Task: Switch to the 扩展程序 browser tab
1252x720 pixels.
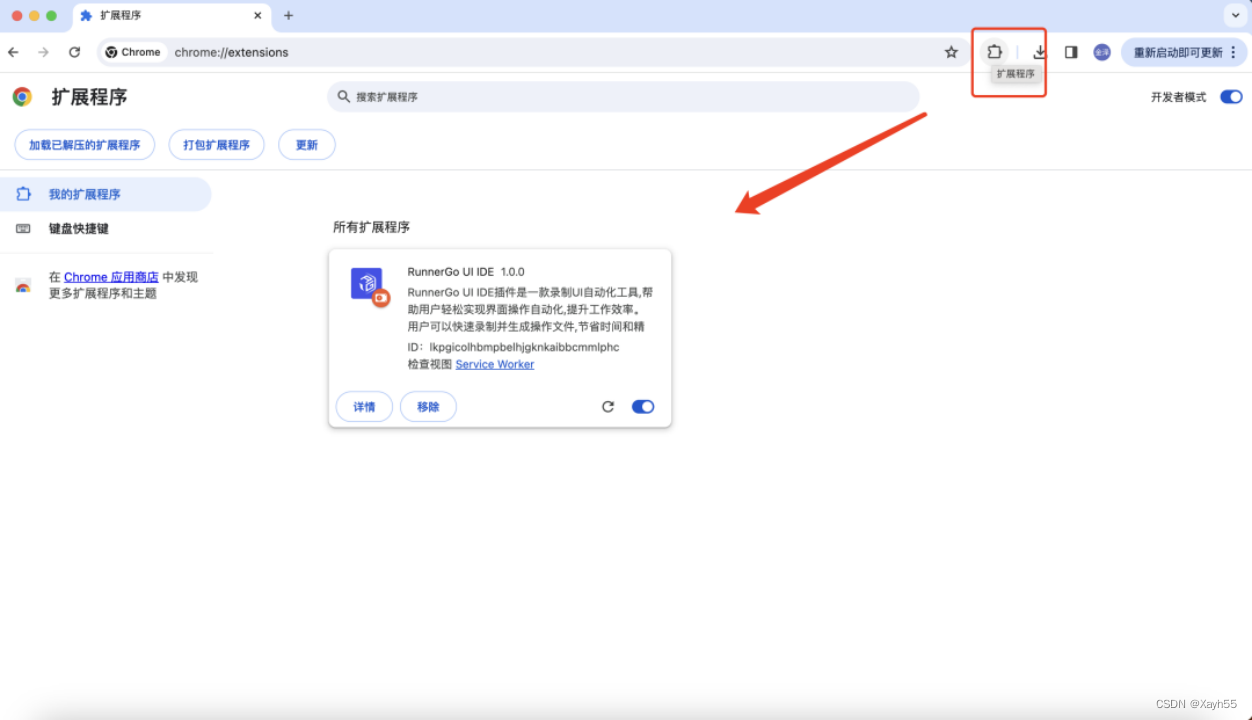Action: point(172,16)
